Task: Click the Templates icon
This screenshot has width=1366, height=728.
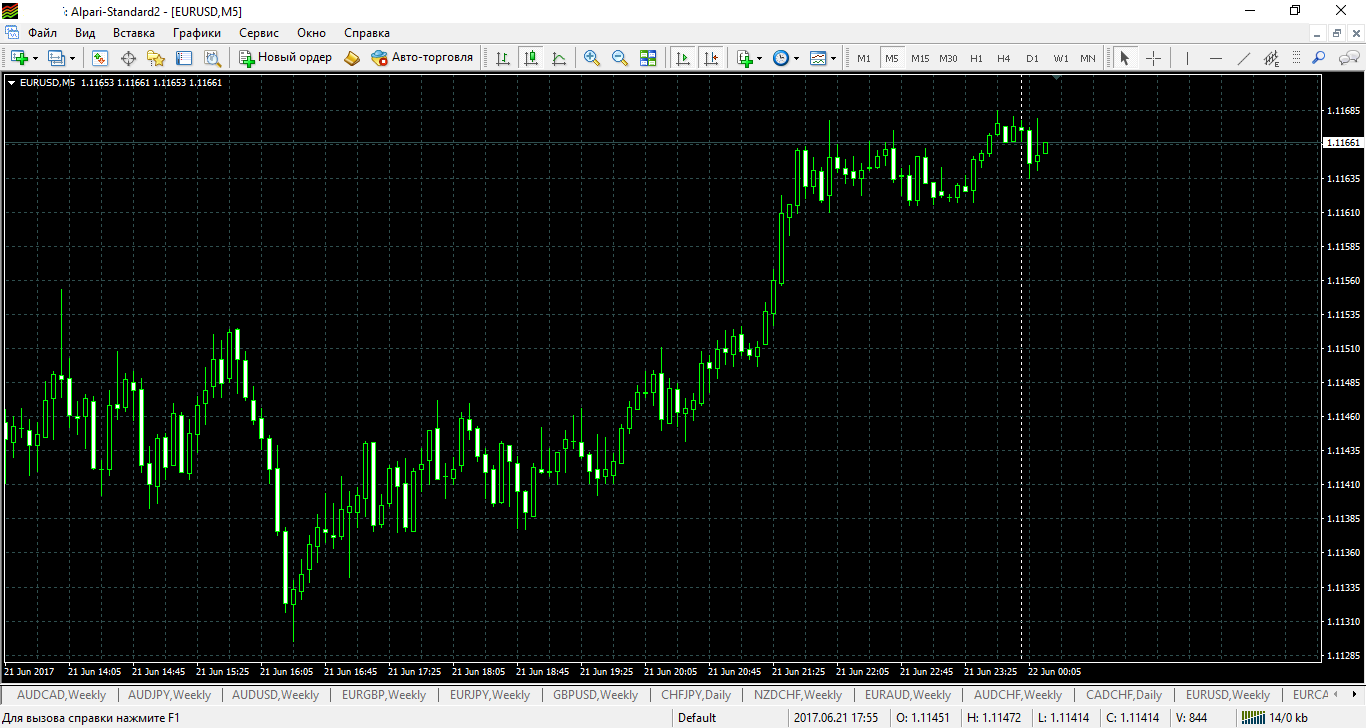Action: (x=818, y=58)
